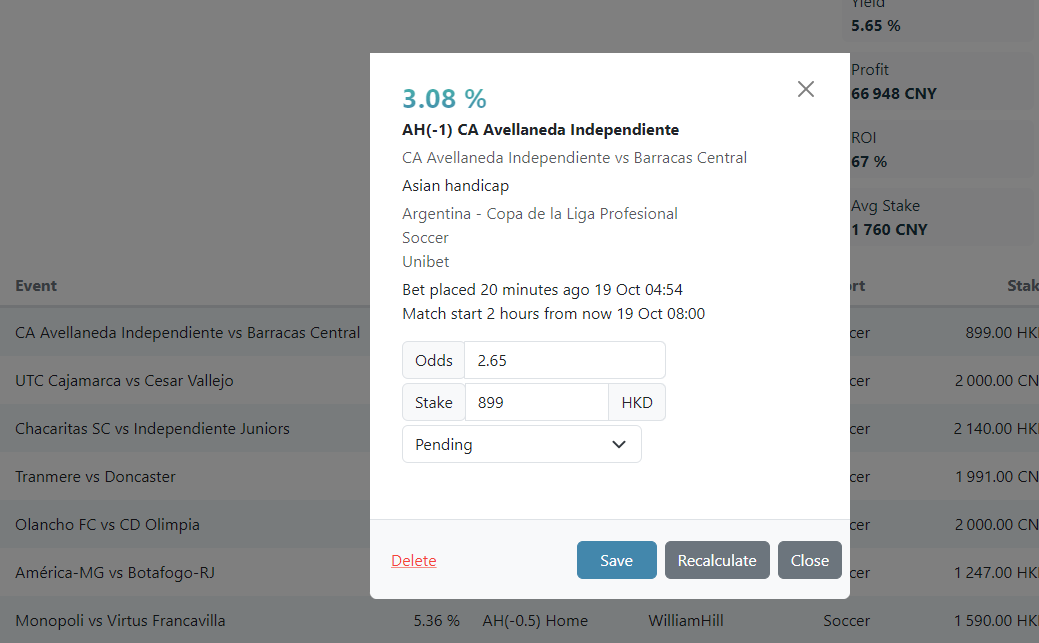Viewport: 1039px width, 643px height.
Task: Click the Match start 2 hours from now line
Action: [x=553, y=314]
